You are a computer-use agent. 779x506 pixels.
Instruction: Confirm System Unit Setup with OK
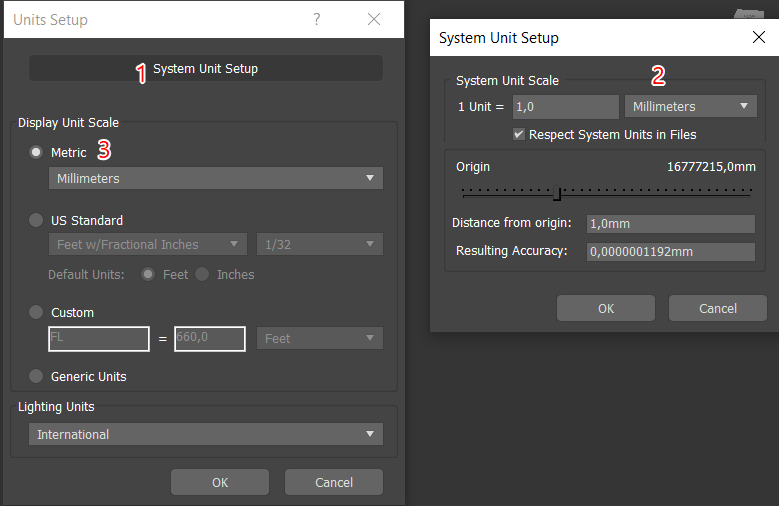[605, 308]
